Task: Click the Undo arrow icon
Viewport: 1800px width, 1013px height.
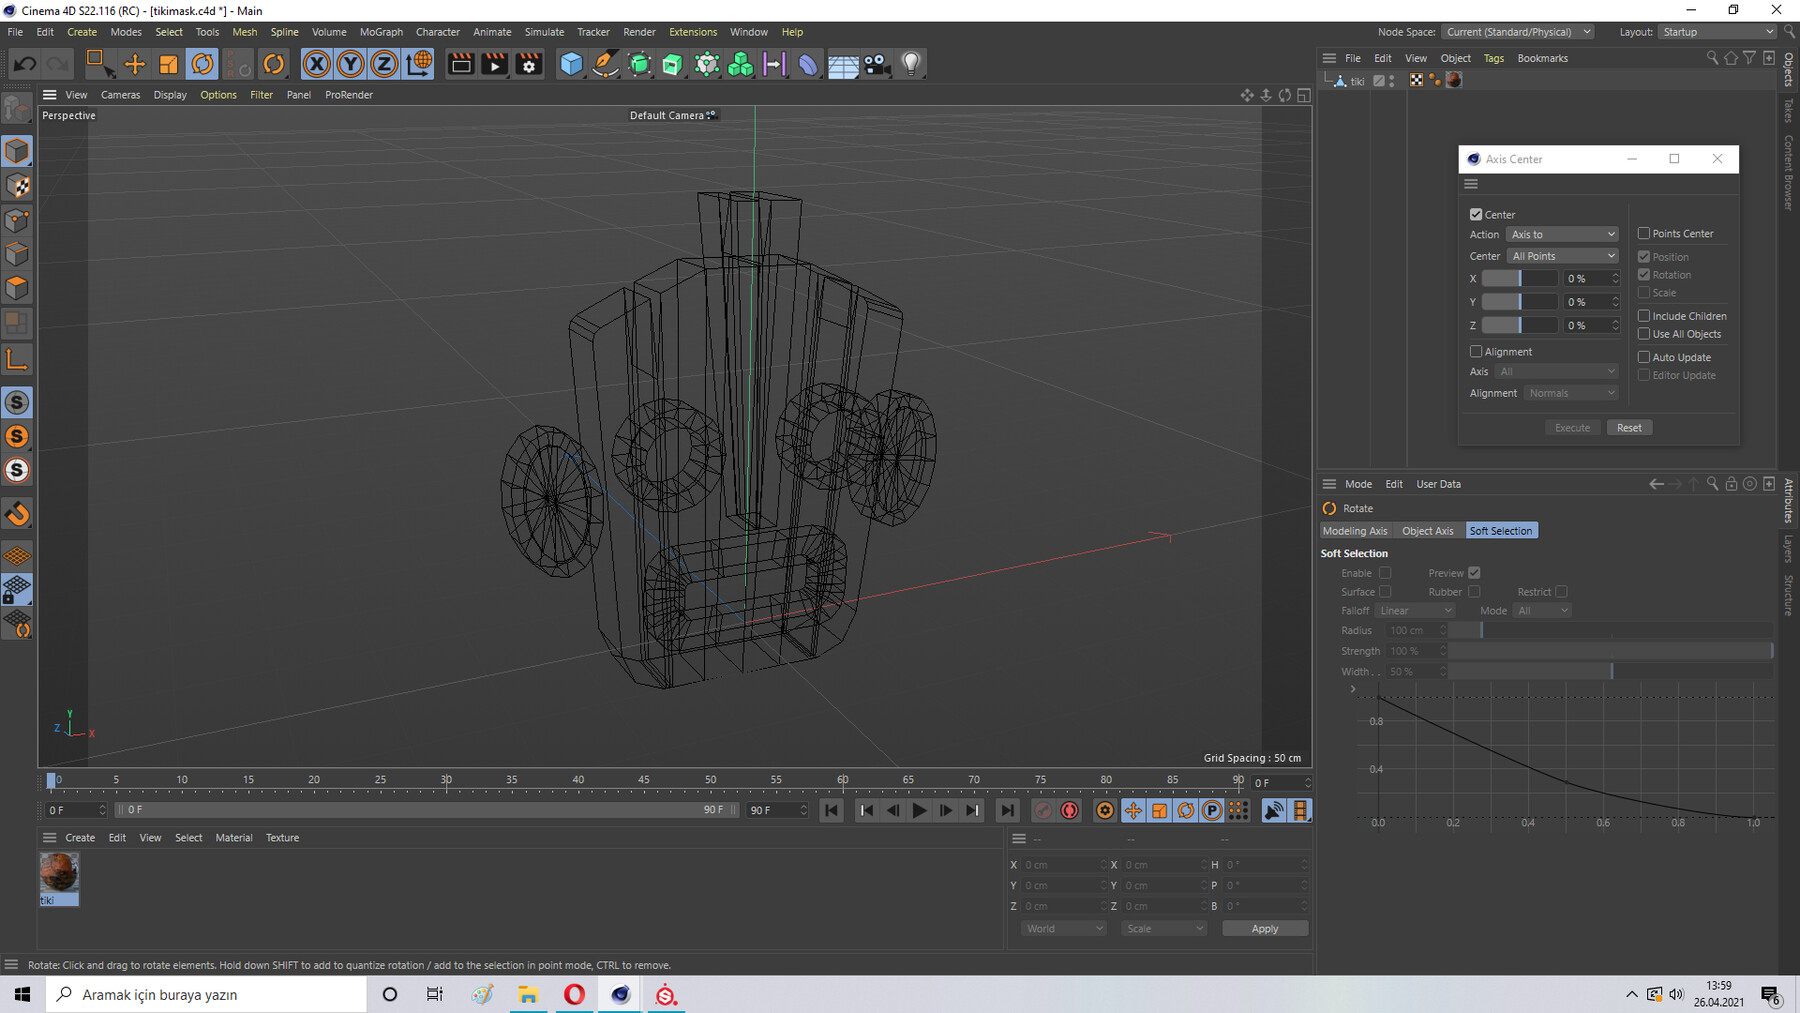Action: click(x=25, y=64)
